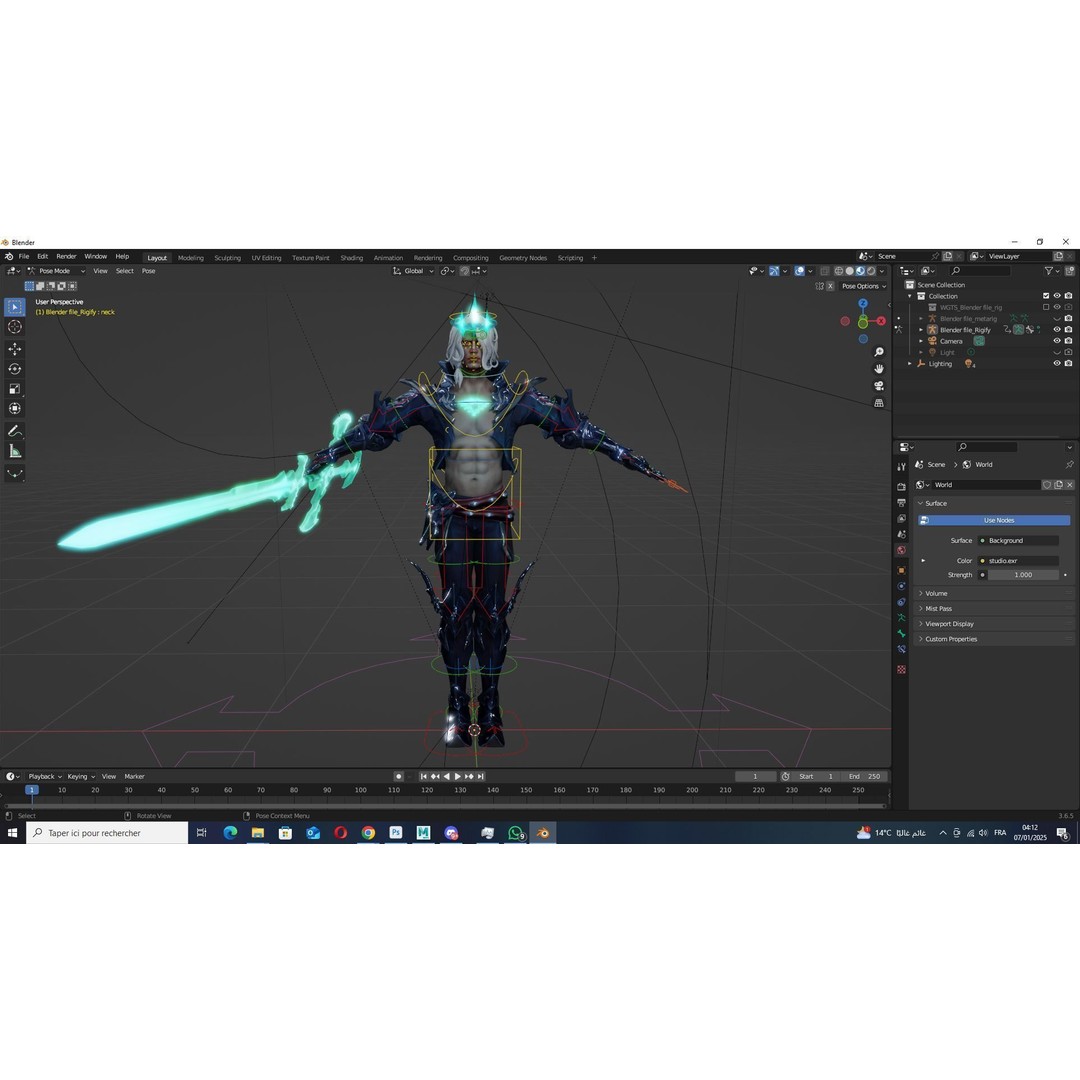
Task: Open the Tool properties tab
Action: (x=902, y=467)
